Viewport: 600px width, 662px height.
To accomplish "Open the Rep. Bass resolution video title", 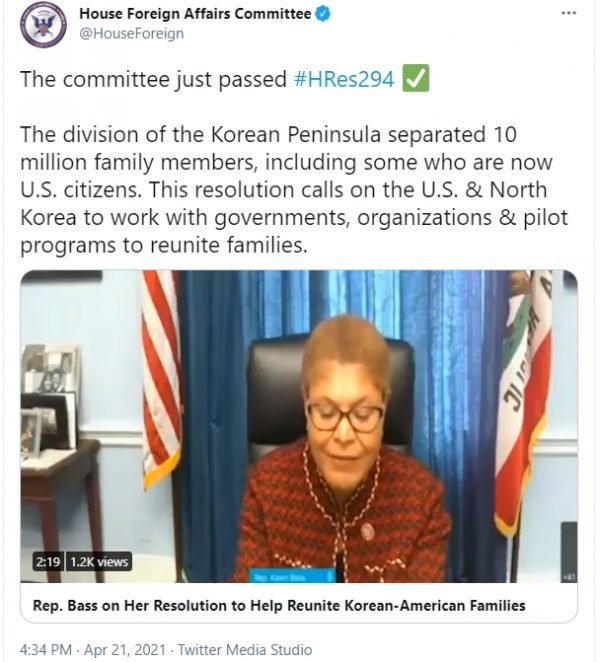I will [279, 606].
